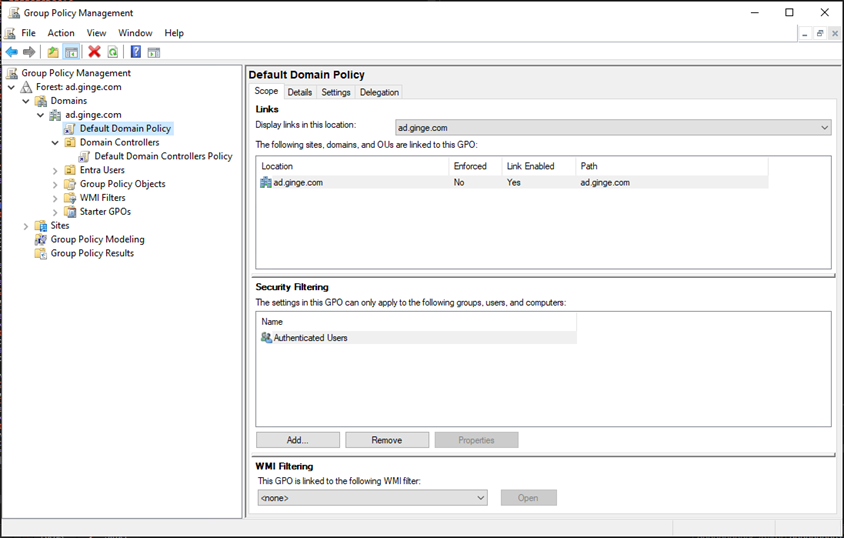The width and height of the screenshot is (844, 538).
Task: Click the green Refresh toolbar icon
Action: [x=112, y=52]
